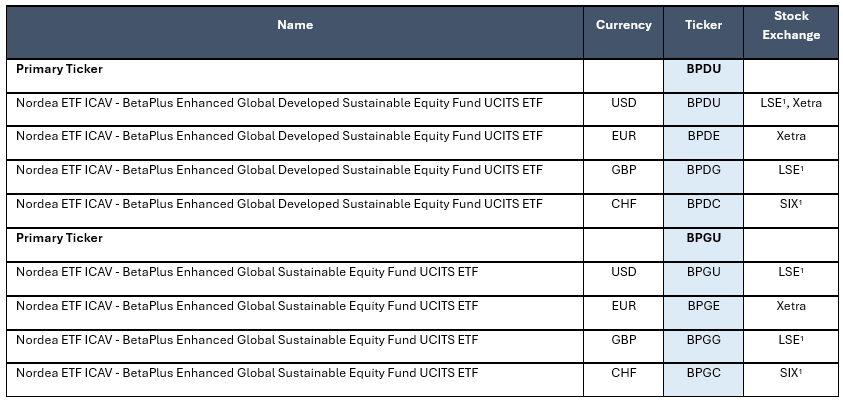Viewport: 843px width, 405px height.
Task: Select the BPGE ticker cell
Action: click(x=703, y=306)
